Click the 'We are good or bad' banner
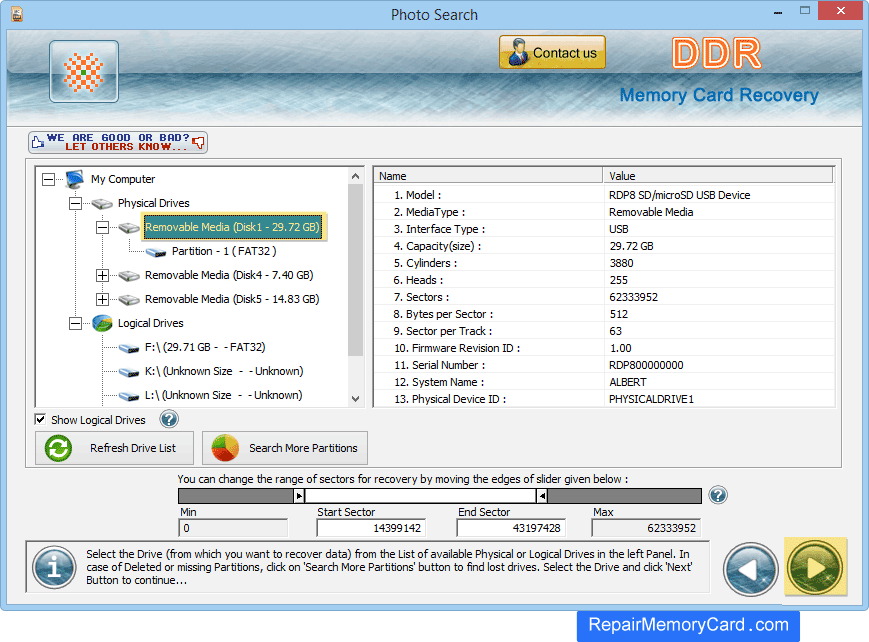This screenshot has height=642, width=869. (117, 142)
